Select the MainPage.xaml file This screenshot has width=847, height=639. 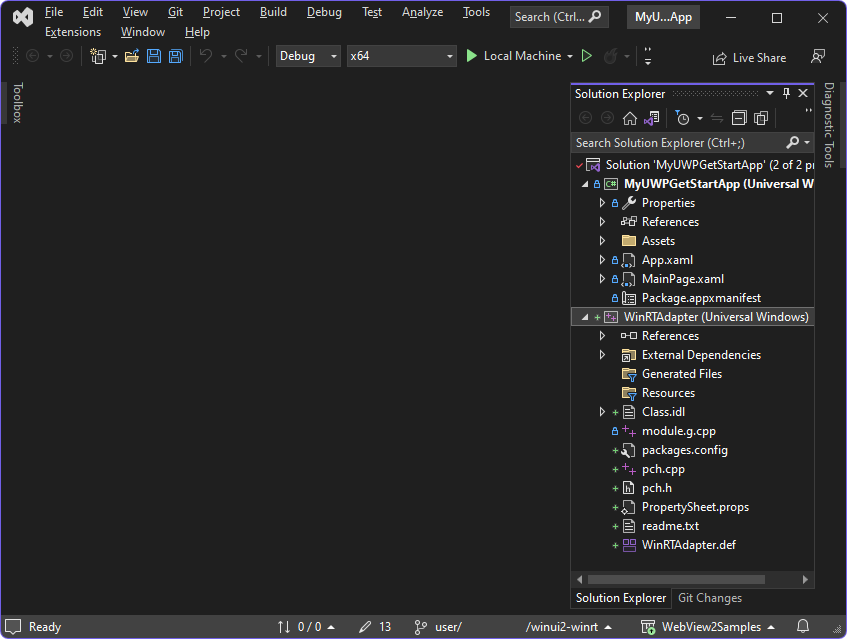click(682, 279)
